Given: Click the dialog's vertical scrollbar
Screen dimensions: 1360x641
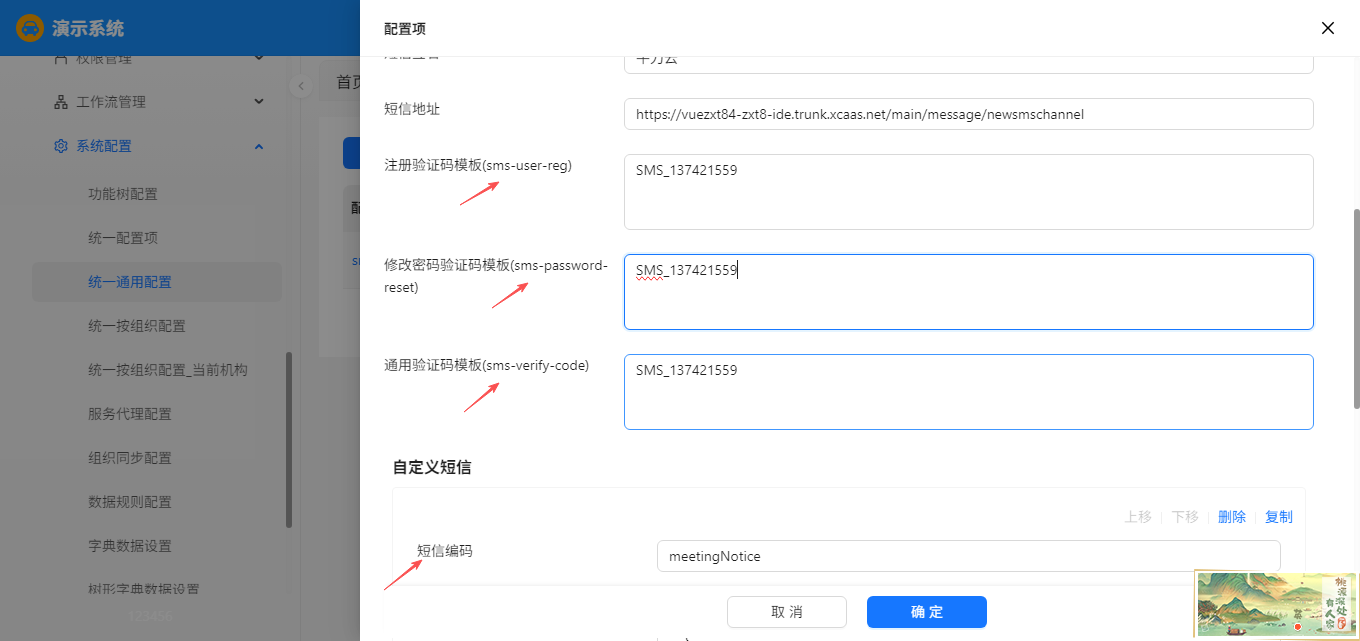Looking at the screenshot, I should [x=1355, y=308].
